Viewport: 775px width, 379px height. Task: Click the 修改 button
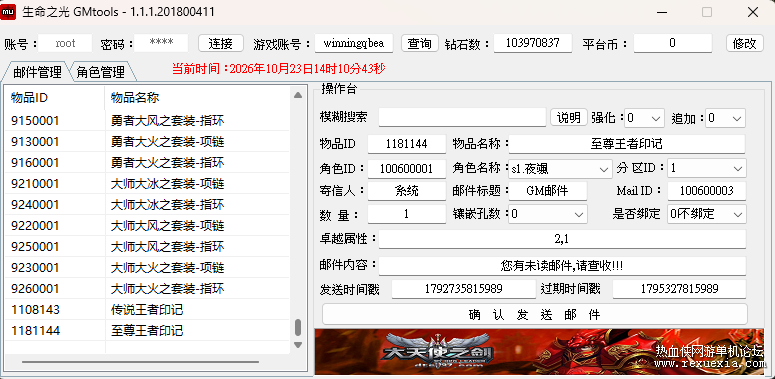(x=744, y=43)
